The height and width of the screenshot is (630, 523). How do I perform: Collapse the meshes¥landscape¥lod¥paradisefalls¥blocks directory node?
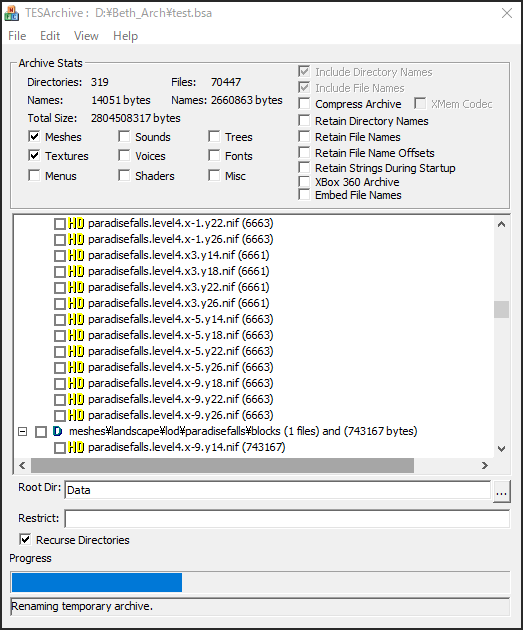22,432
